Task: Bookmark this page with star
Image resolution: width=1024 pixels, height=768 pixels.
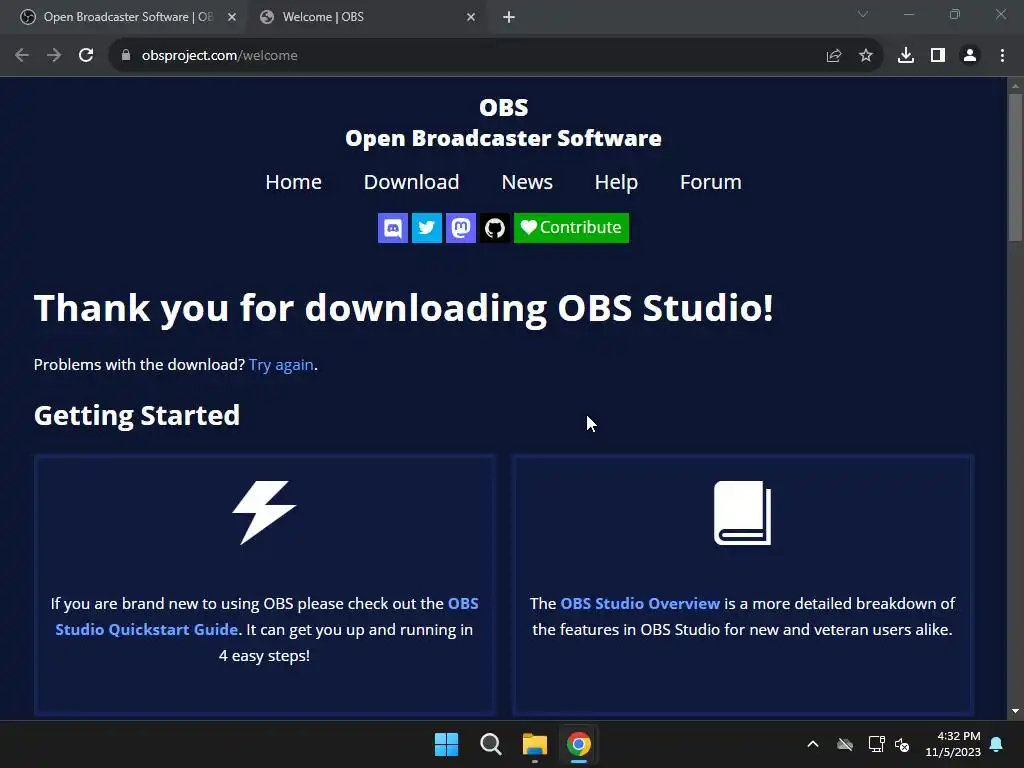Action: click(x=866, y=56)
